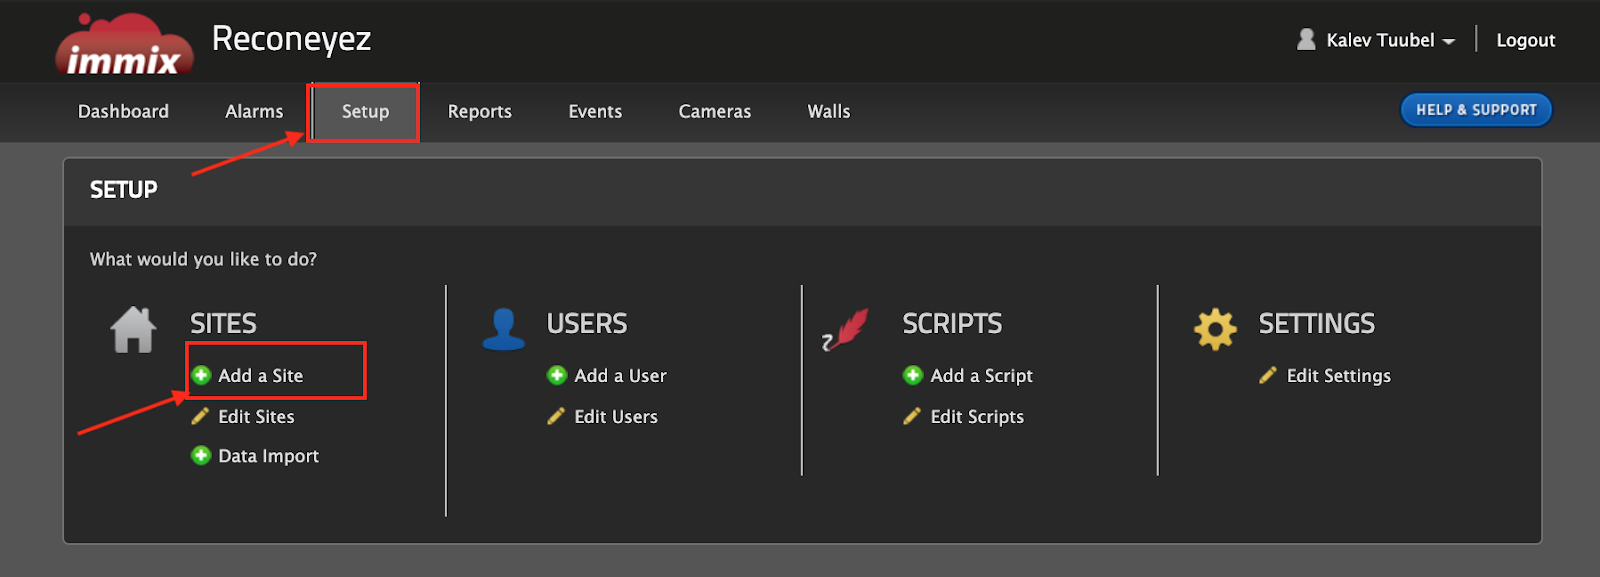Click the green plus icon beside Add a Site
Image resolution: width=1600 pixels, height=577 pixels.
[x=201, y=375]
